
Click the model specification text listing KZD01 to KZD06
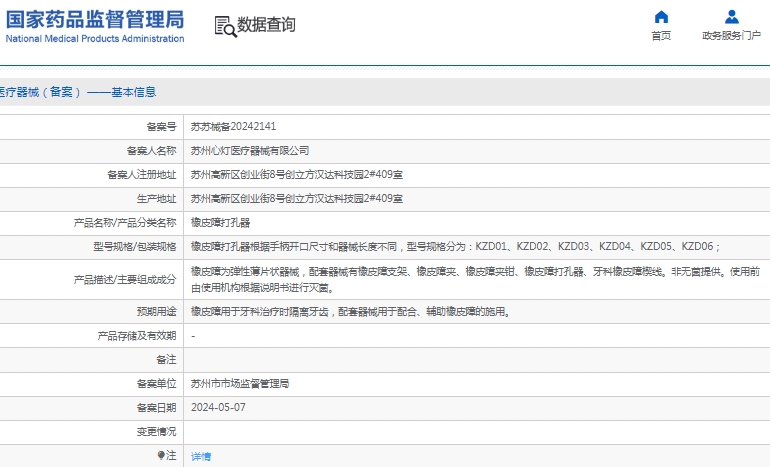click(x=456, y=247)
